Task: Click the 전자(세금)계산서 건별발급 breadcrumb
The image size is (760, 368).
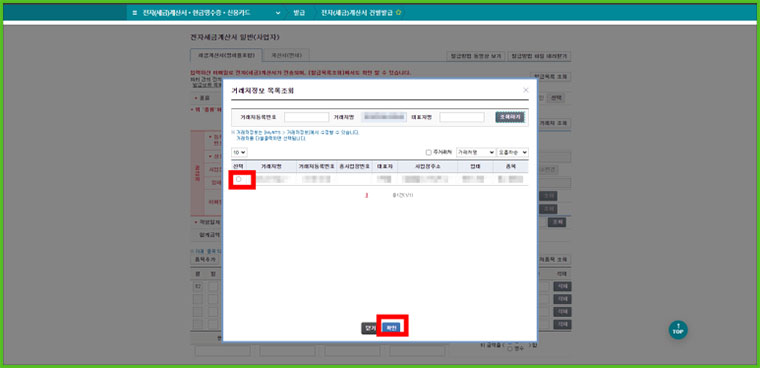Action: click(x=357, y=13)
